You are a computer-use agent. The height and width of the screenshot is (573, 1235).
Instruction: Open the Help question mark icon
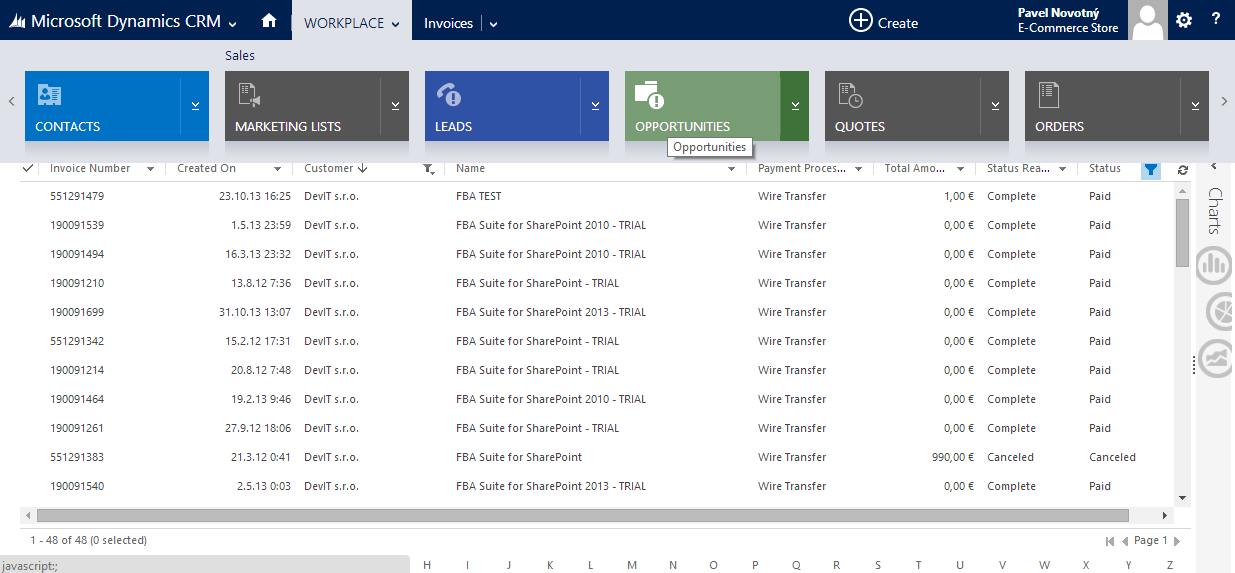click(1216, 19)
